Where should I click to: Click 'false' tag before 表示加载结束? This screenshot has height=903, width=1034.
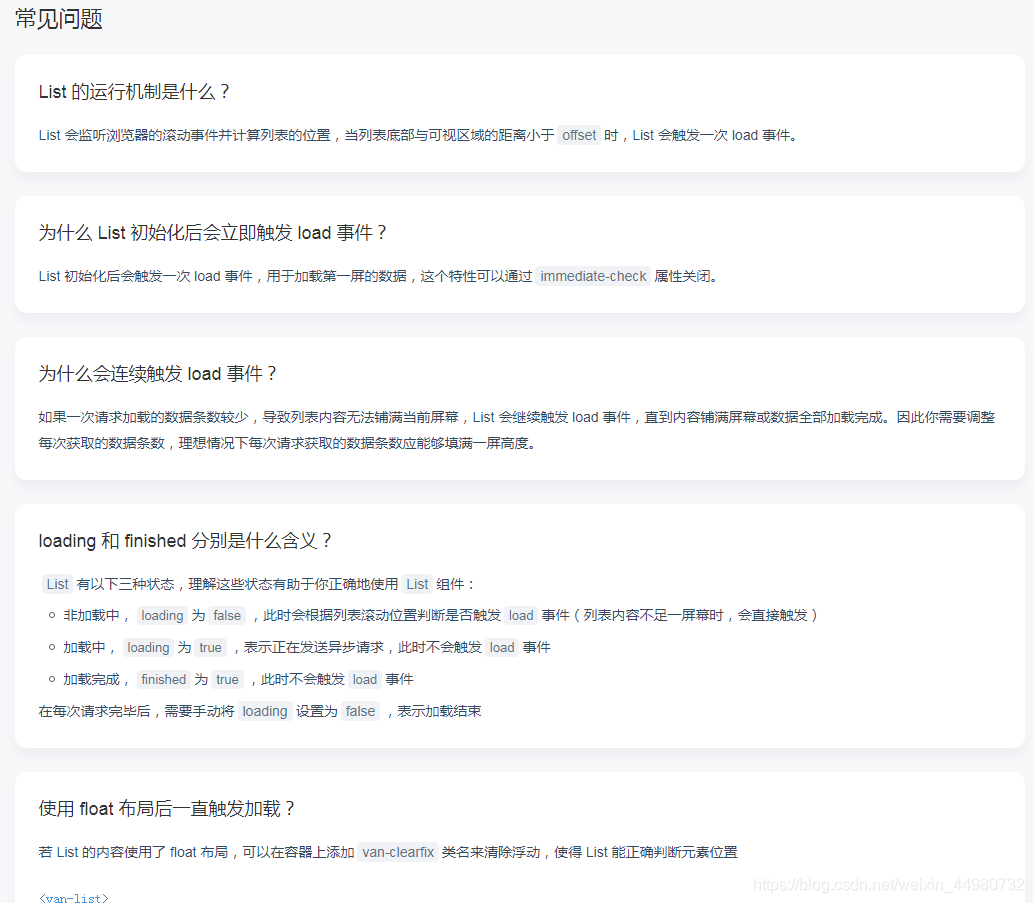360,711
